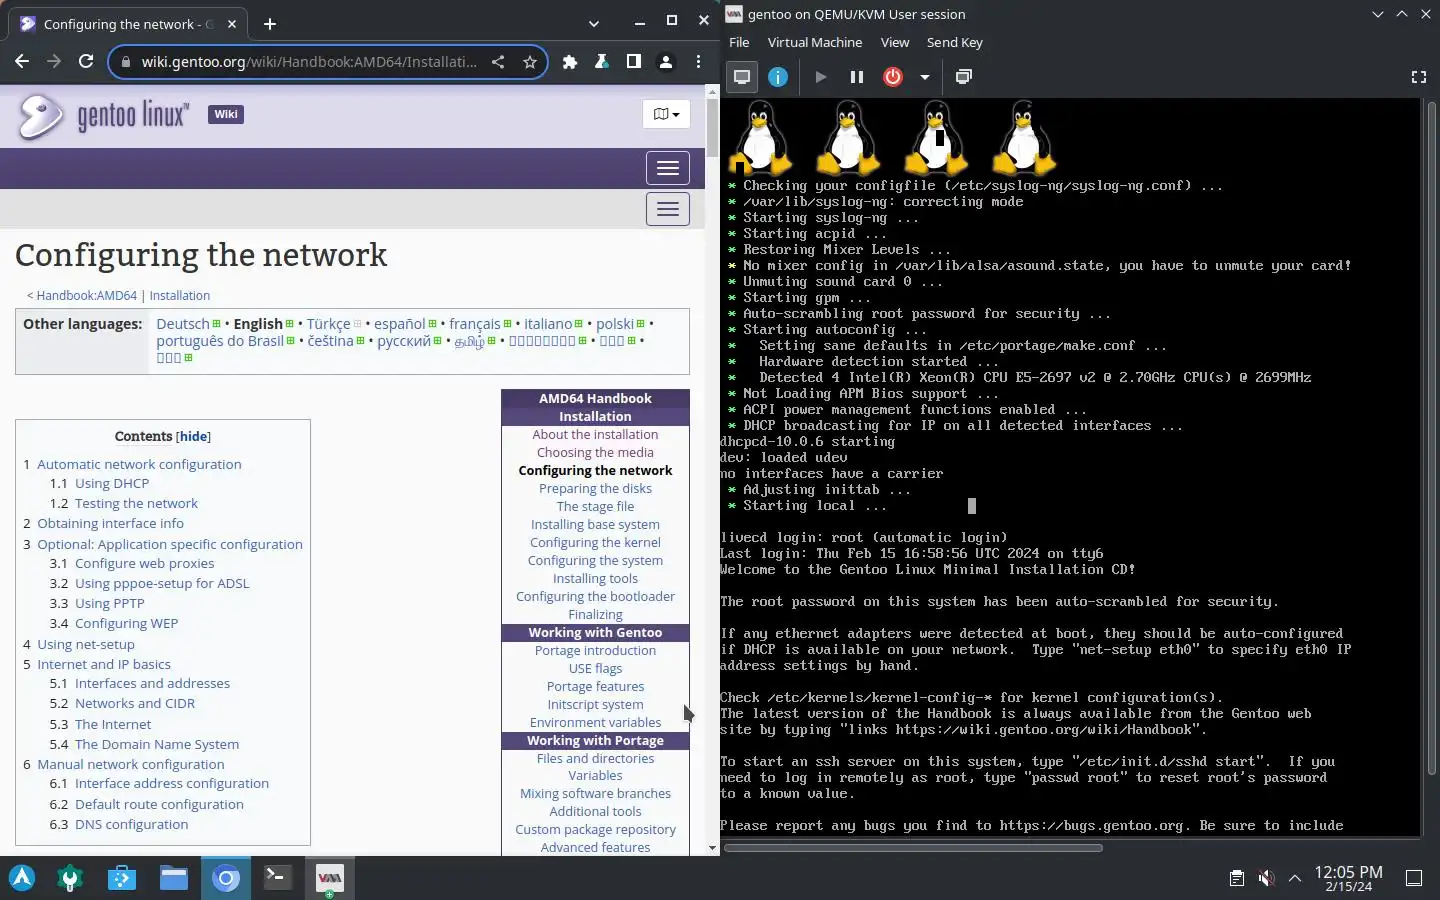The height and width of the screenshot is (900, 1440).
Task: Switch to the terminal taskbar icon
Action: [x=277, y=878]
